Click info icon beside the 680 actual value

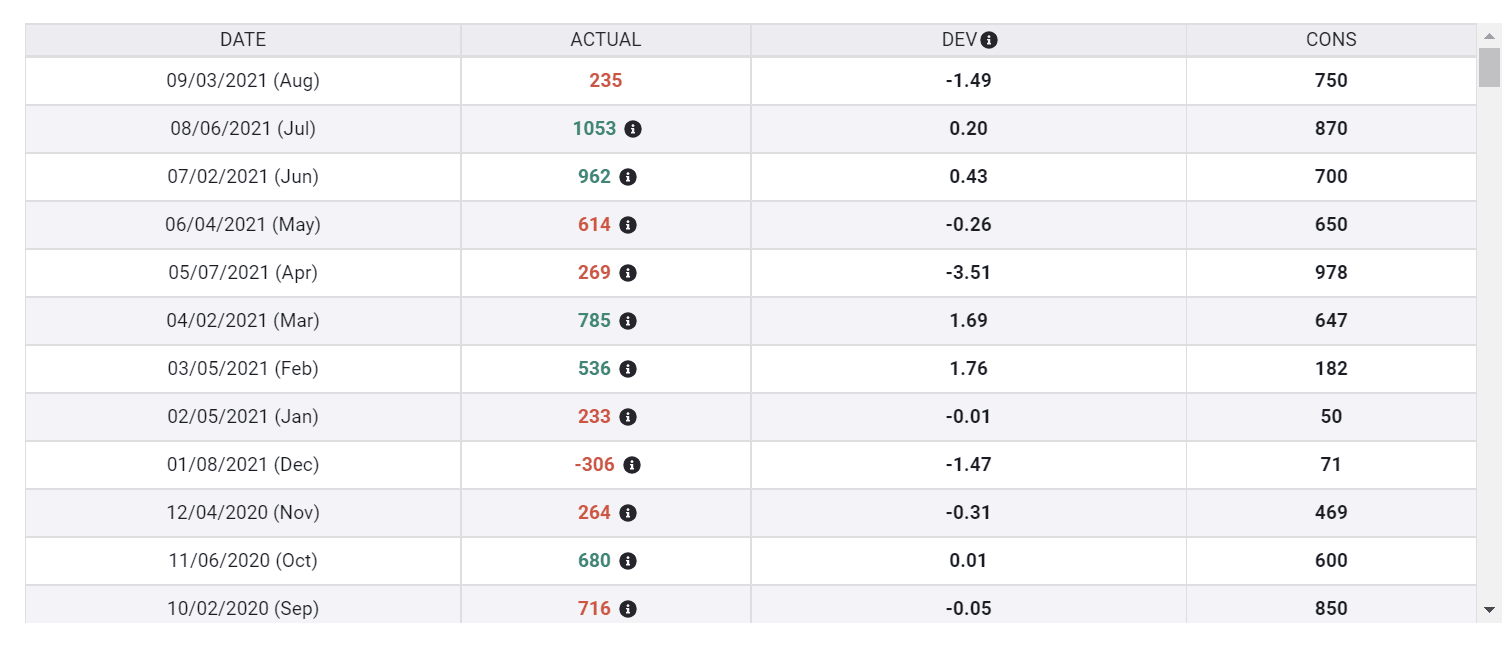pyautogui.click(x=628, y=561)
